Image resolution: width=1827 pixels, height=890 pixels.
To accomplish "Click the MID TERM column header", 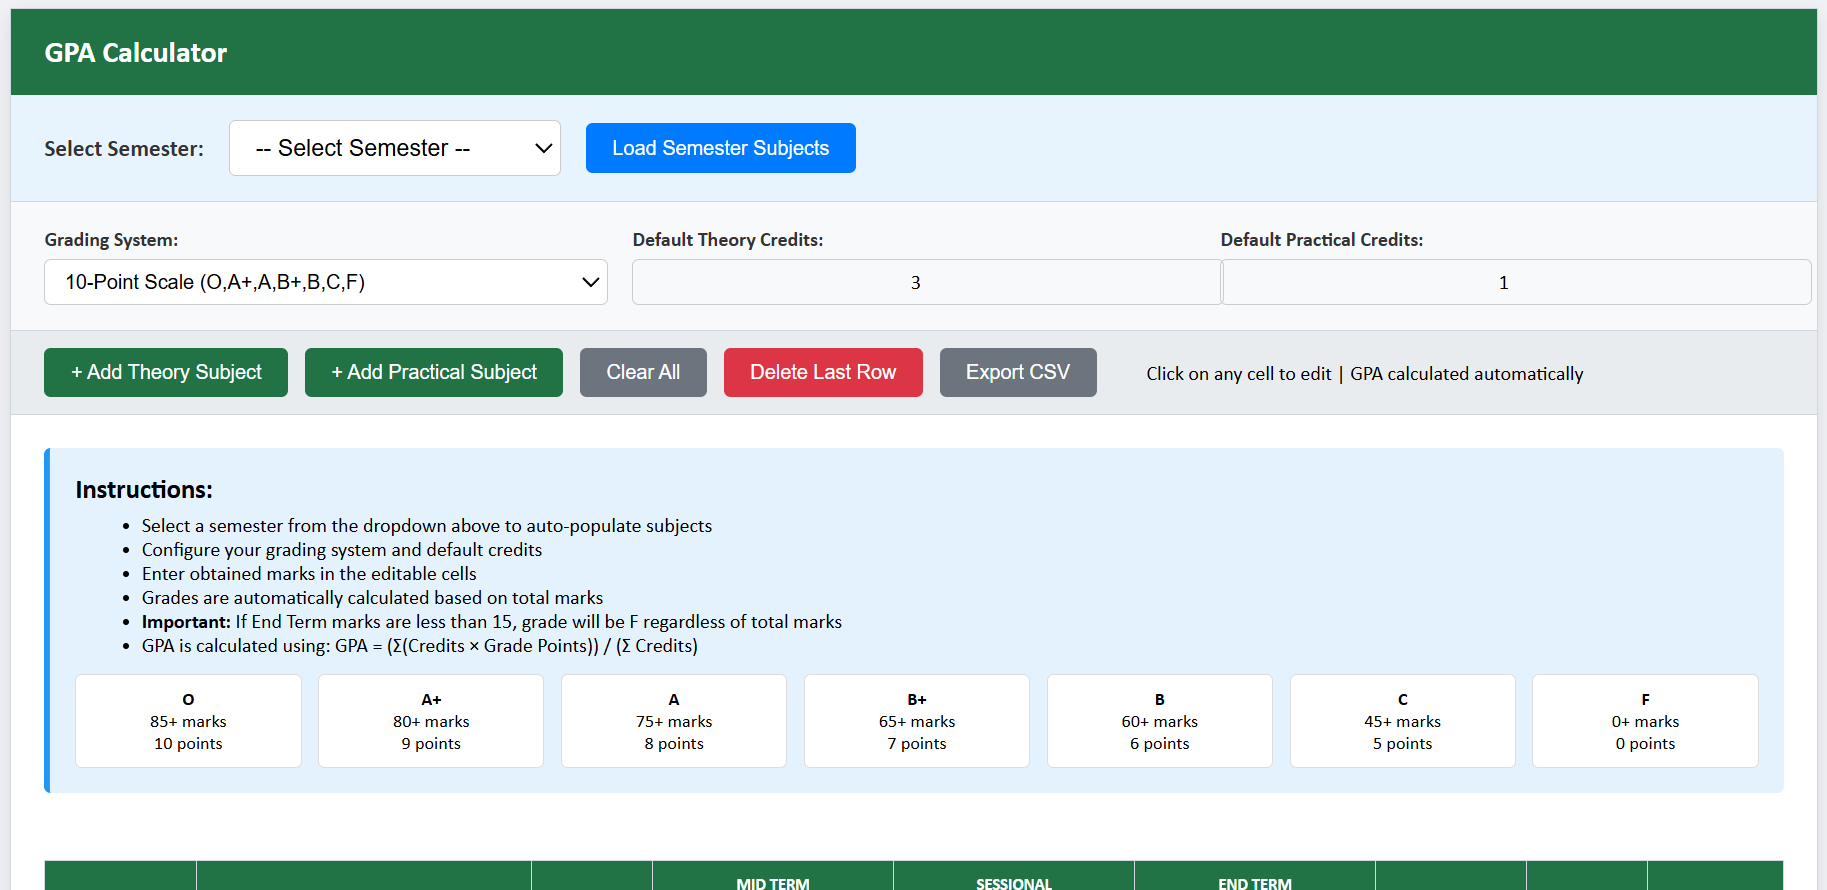I will [x=773, y=880].
